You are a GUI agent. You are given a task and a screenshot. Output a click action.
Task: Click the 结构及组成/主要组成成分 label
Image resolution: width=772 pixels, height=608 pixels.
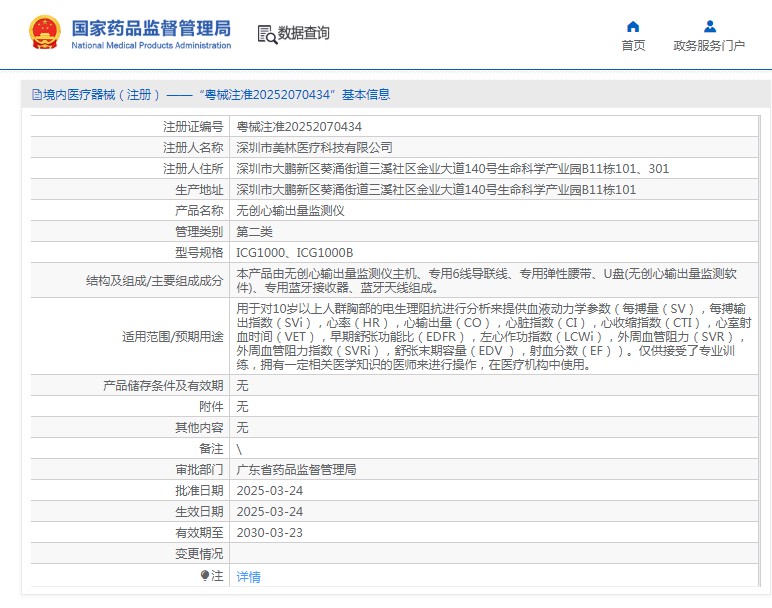coord(155,281)
